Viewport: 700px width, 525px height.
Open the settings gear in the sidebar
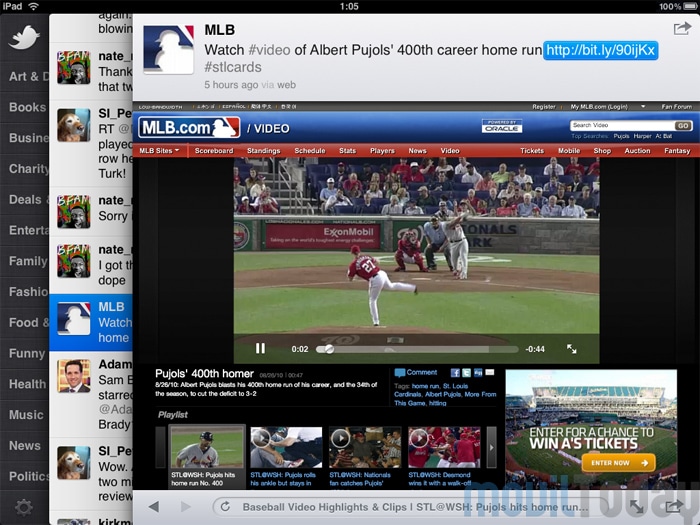23,507
